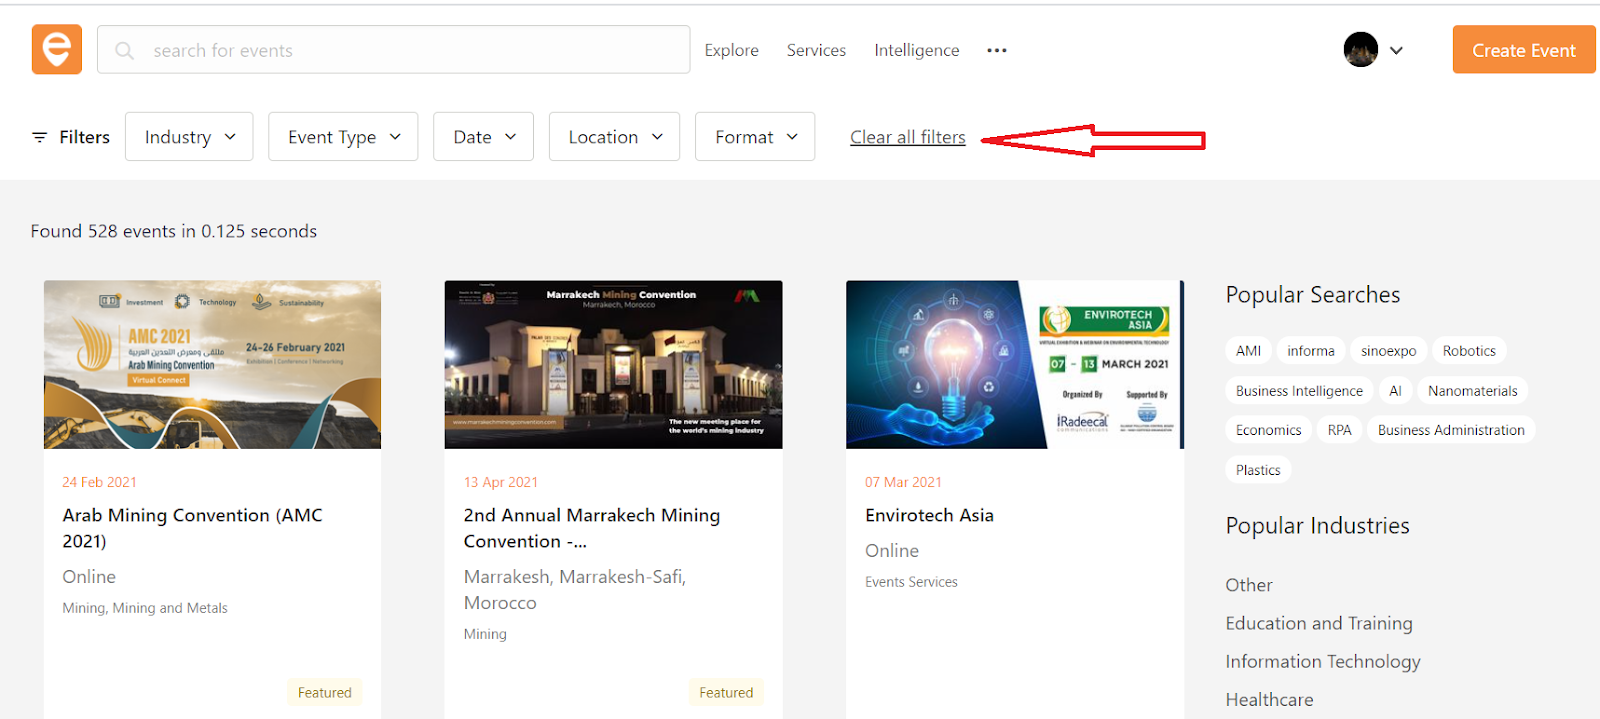Select the sinoexpo popular search tag
Screen dimensions: 1600x719
[1388, 351]
